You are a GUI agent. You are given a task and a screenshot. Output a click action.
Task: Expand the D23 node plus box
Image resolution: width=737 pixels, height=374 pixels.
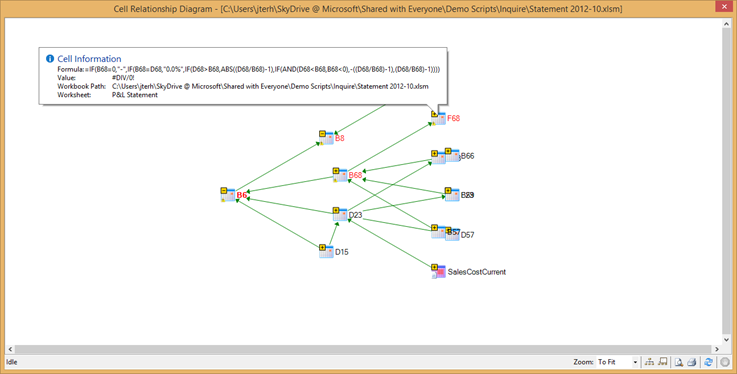[336, 210]
